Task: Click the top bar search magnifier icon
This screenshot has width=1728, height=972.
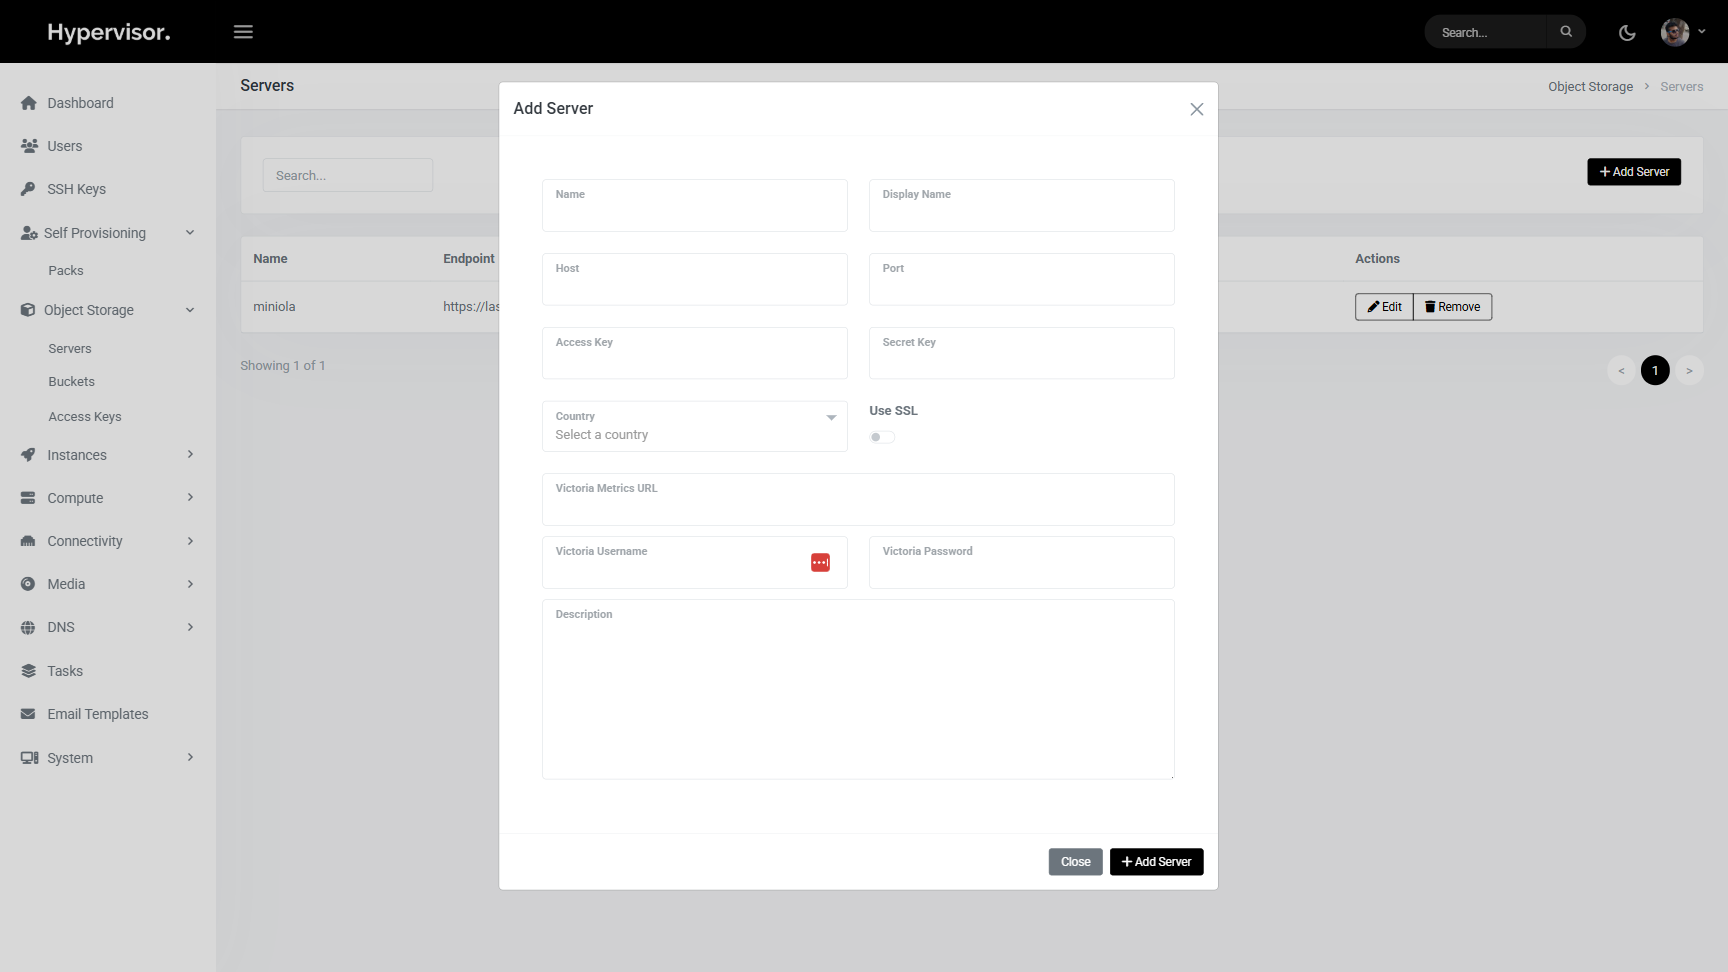Action: (x=1566, y=32)
